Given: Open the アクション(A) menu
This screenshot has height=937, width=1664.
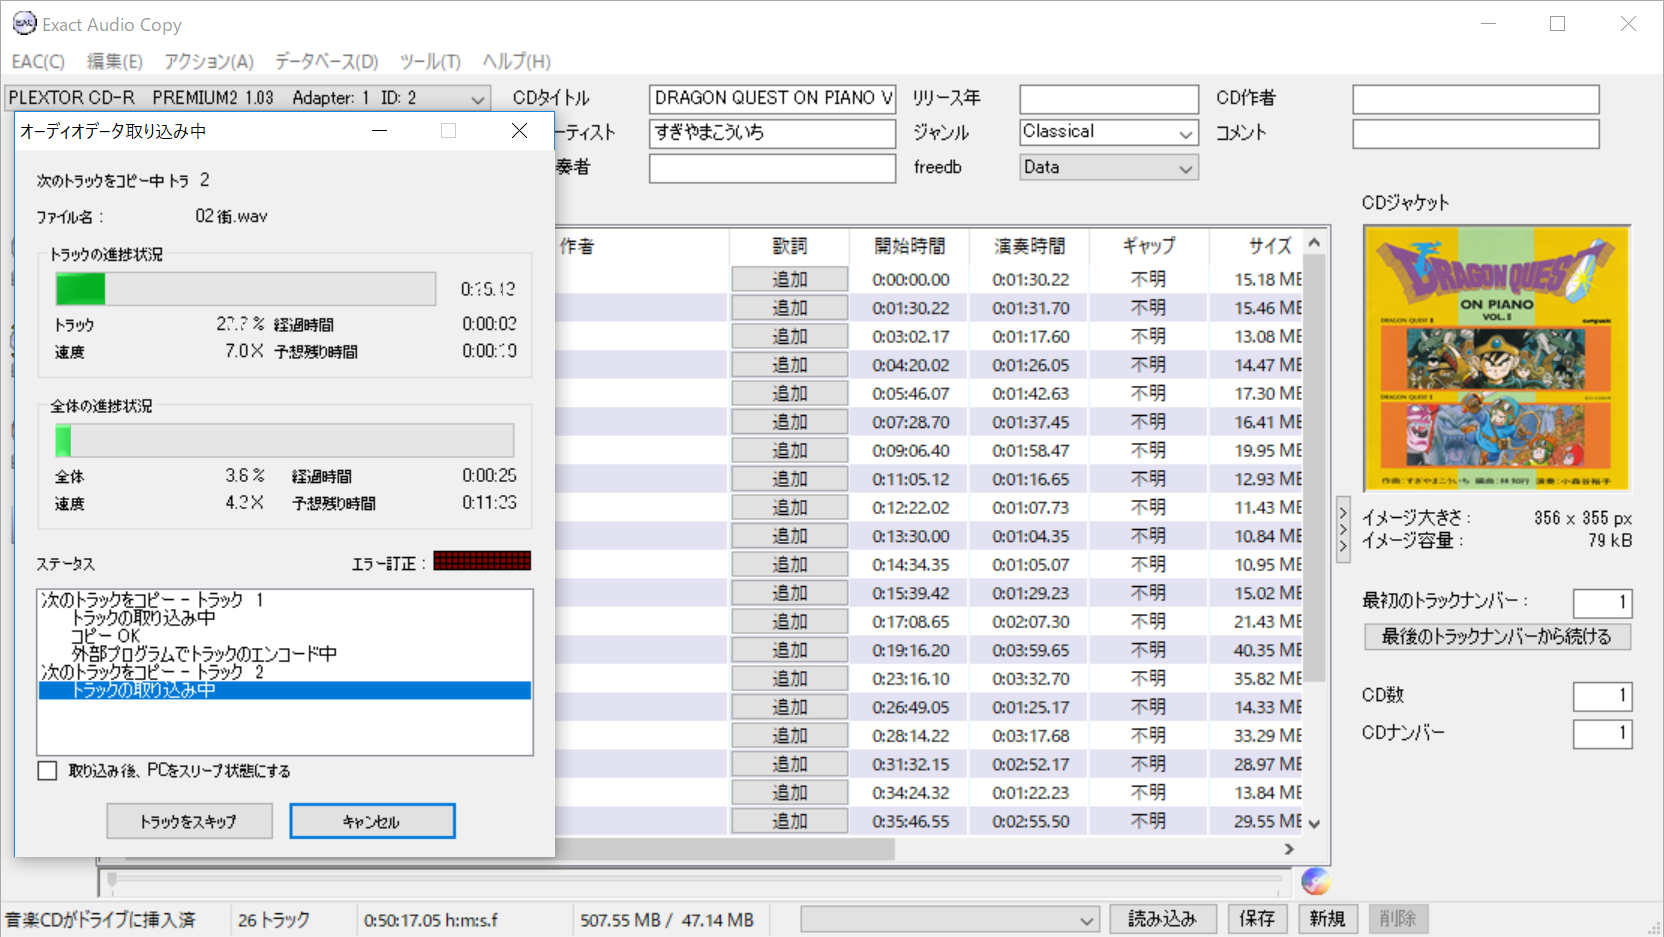Looking at the screenshot, I should tap(209, 62).
